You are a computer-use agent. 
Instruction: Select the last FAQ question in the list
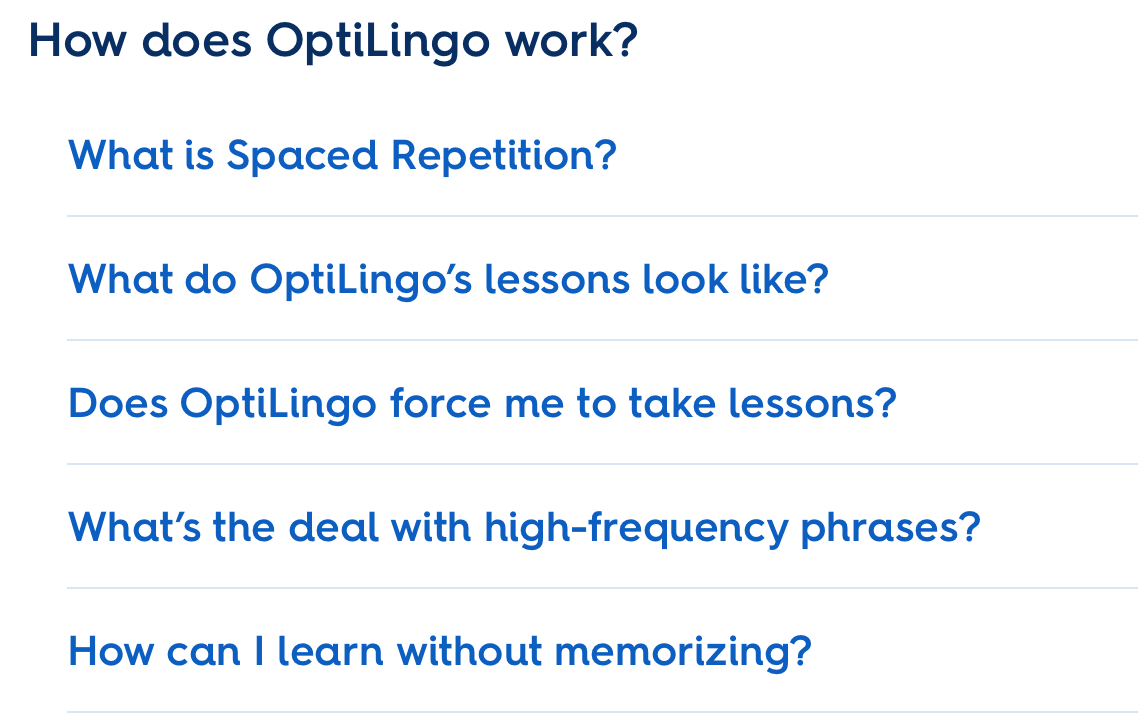click(x=439, y=652)
